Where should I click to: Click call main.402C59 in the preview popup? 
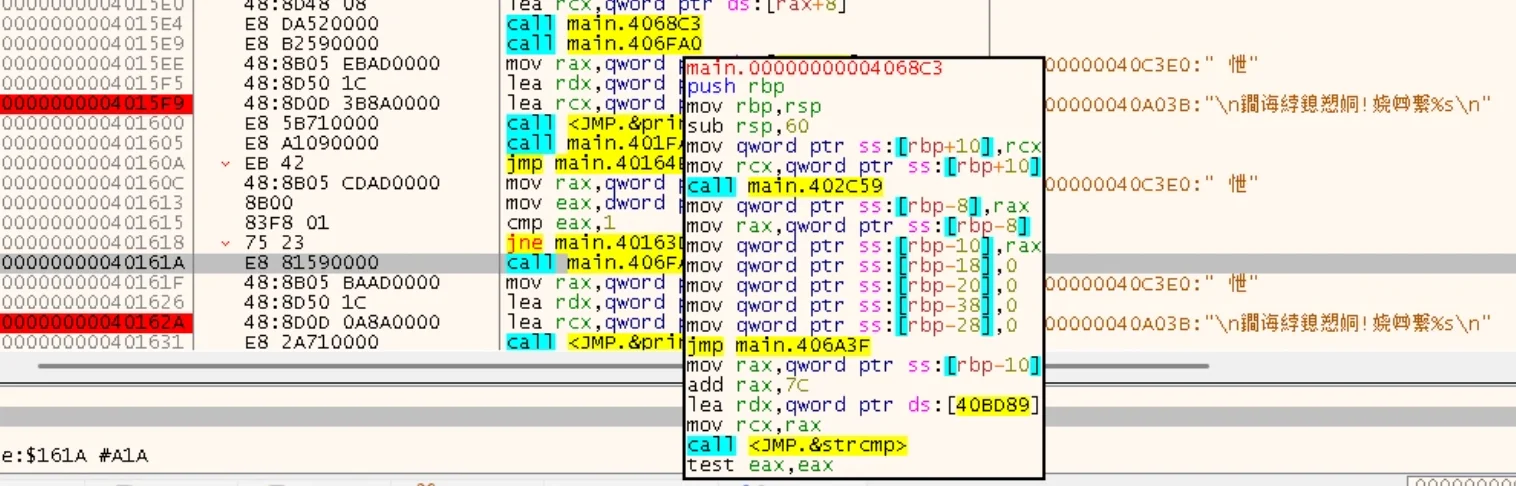click(x=785, y=187)
